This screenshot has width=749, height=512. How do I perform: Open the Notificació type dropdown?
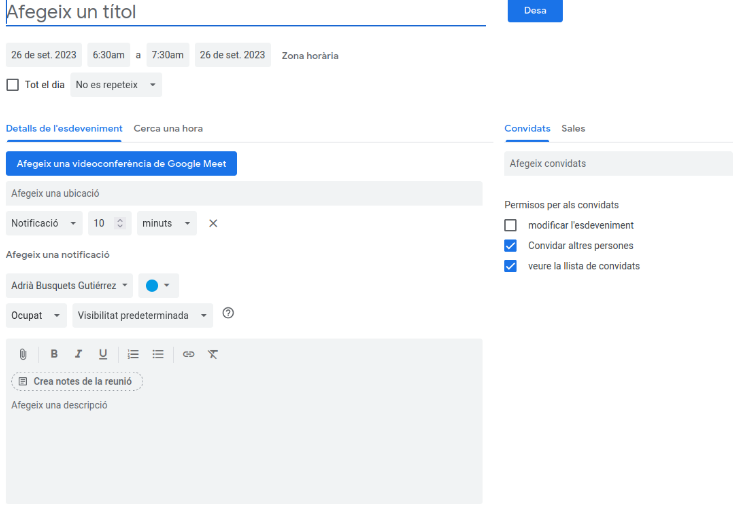pos(44,223)
